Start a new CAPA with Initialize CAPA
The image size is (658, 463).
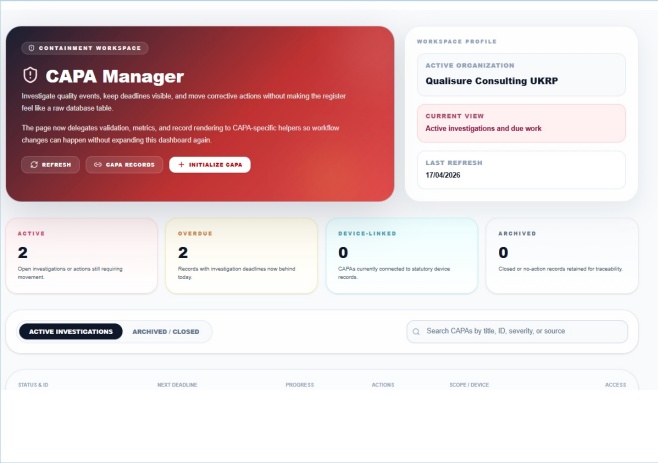(210, 165)
